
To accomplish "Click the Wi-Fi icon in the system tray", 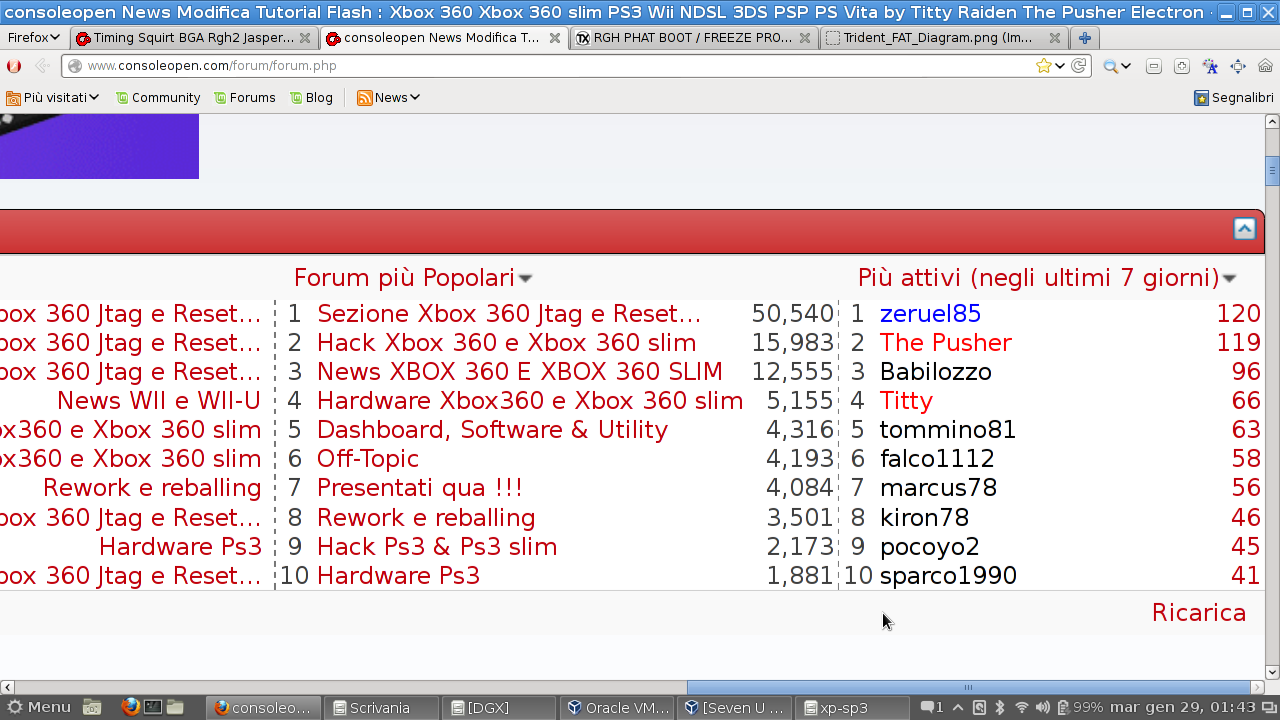I will [1021, 707].
